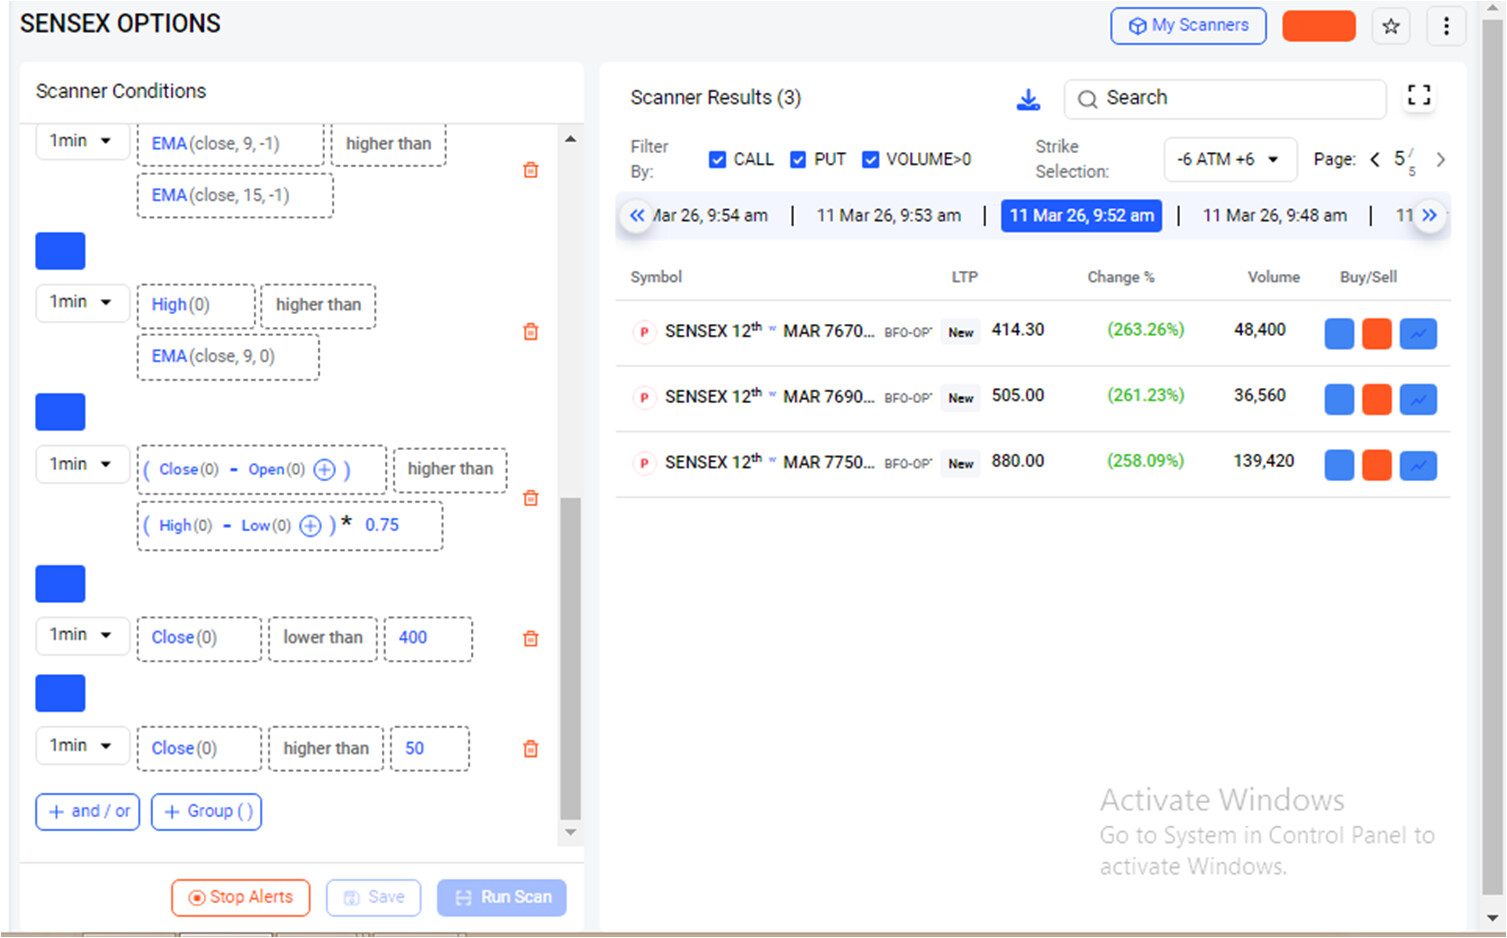The height and width of the screenshot is (938, 1507).
Task: Uncheck the CALL filter checkbox
Action: (717, 160)
